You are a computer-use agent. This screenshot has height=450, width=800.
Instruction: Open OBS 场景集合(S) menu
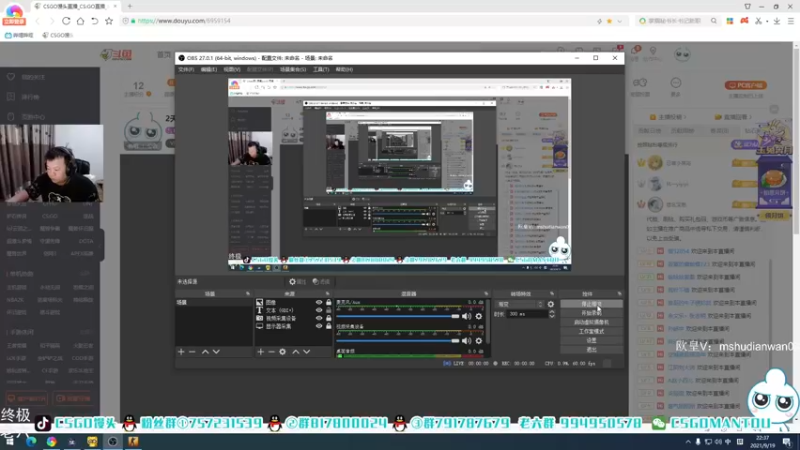click(293, 69)
